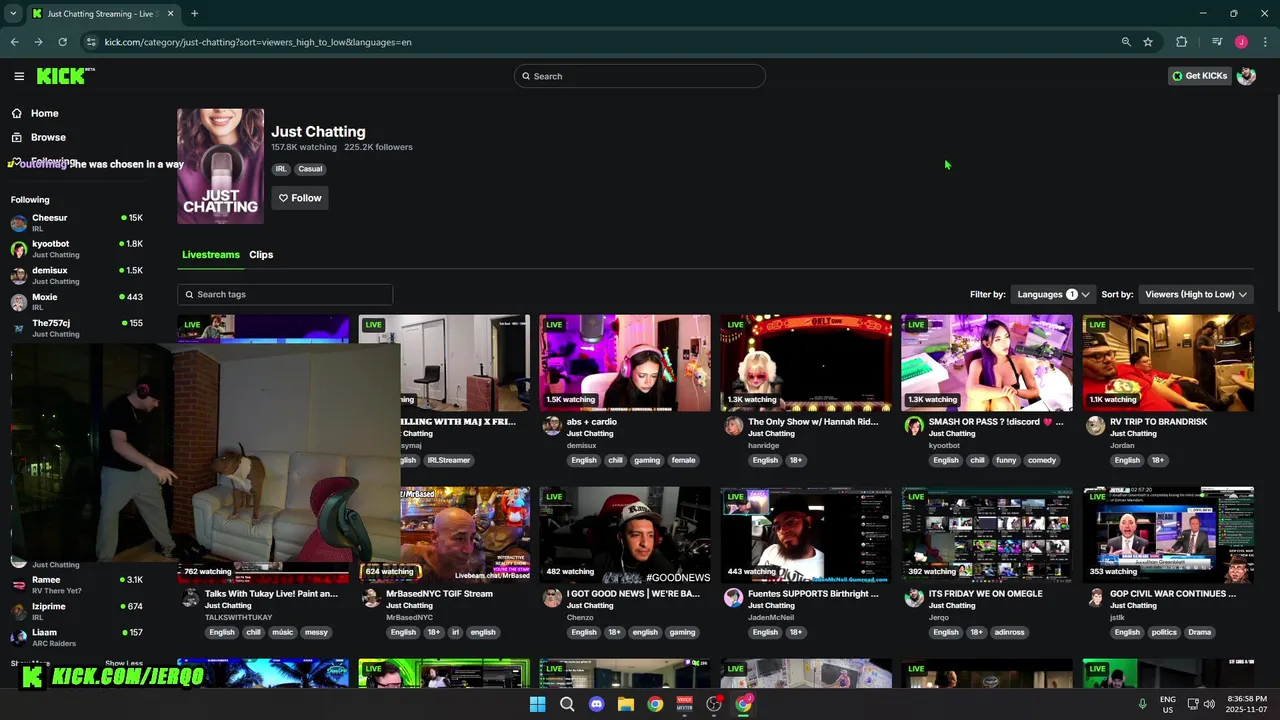This screenshot has height=720, width=1280.
Task: Open demisux channel in Following list
Action: (77, 275)
